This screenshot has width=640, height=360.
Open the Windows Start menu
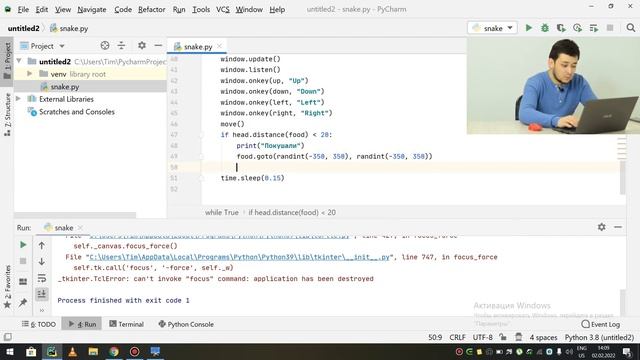click(10, 351)
